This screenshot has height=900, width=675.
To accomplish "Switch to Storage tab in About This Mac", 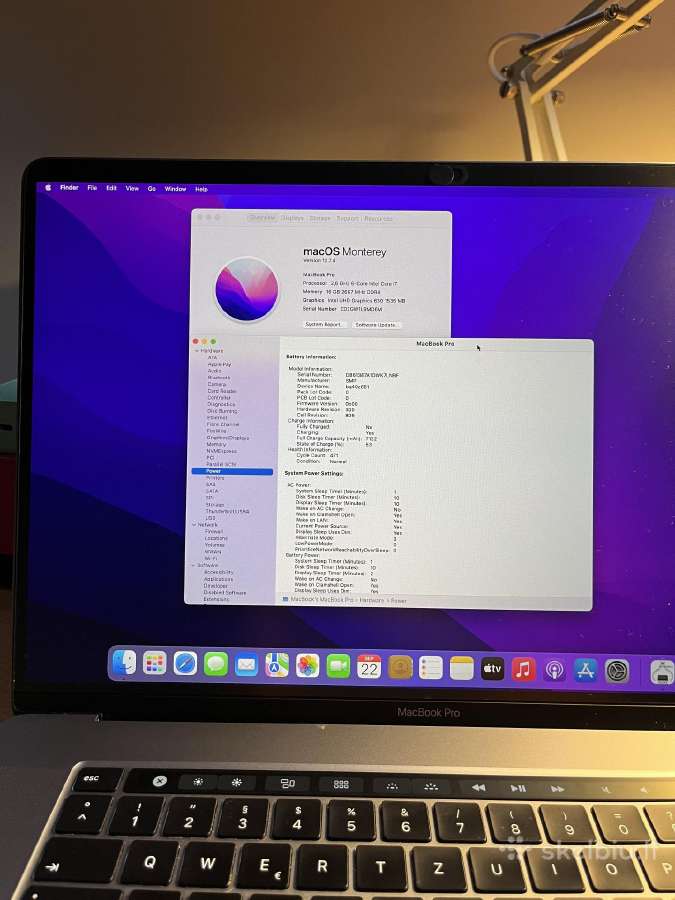I will [320, 219].
